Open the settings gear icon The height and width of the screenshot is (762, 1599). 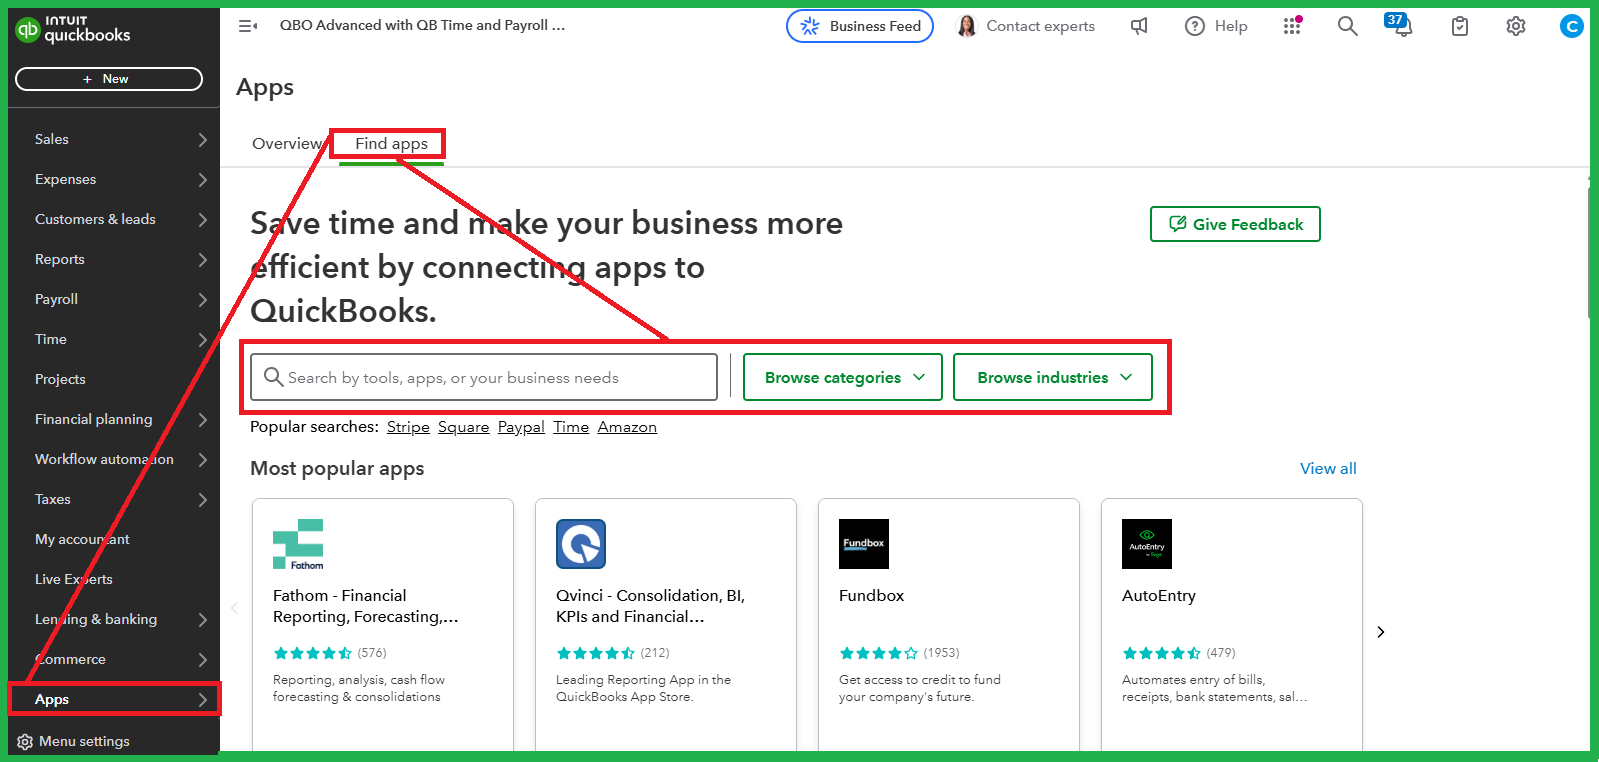[1516, 26]
